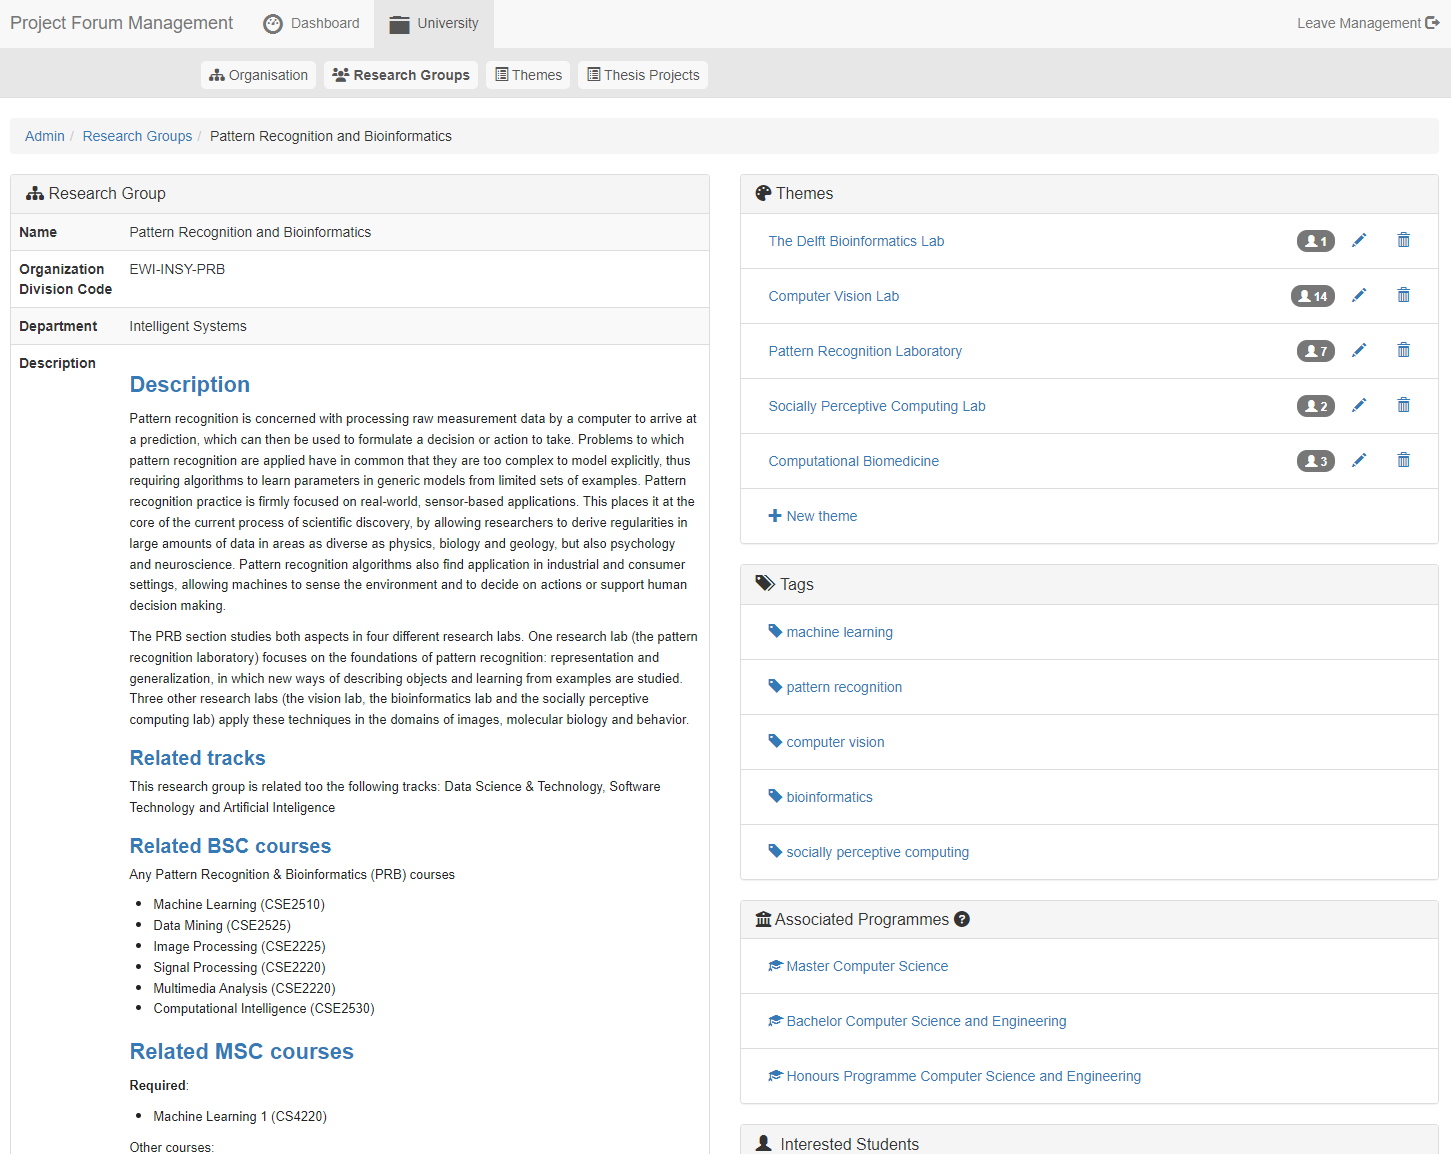Click the member count badge for Computer Vision Lab

coord(1312,296)
